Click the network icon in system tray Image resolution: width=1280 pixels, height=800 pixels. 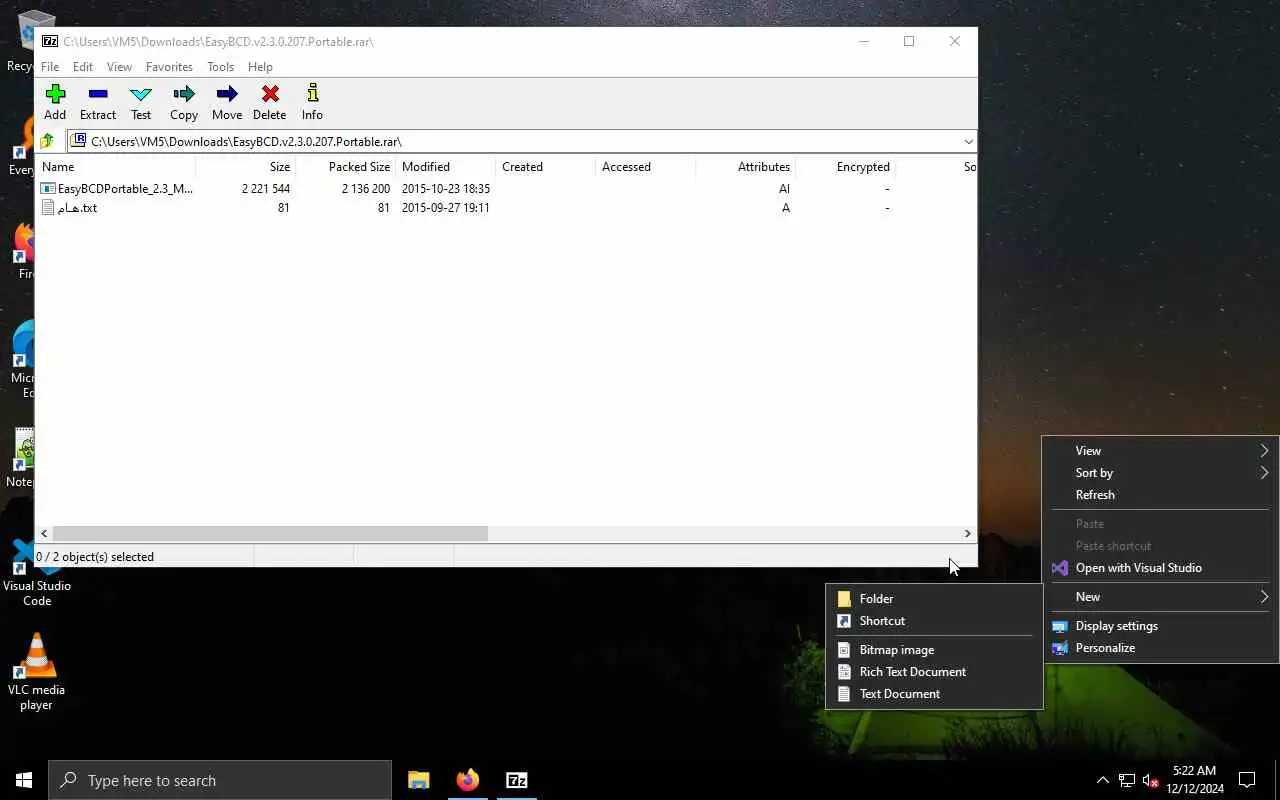[1126, 780]
